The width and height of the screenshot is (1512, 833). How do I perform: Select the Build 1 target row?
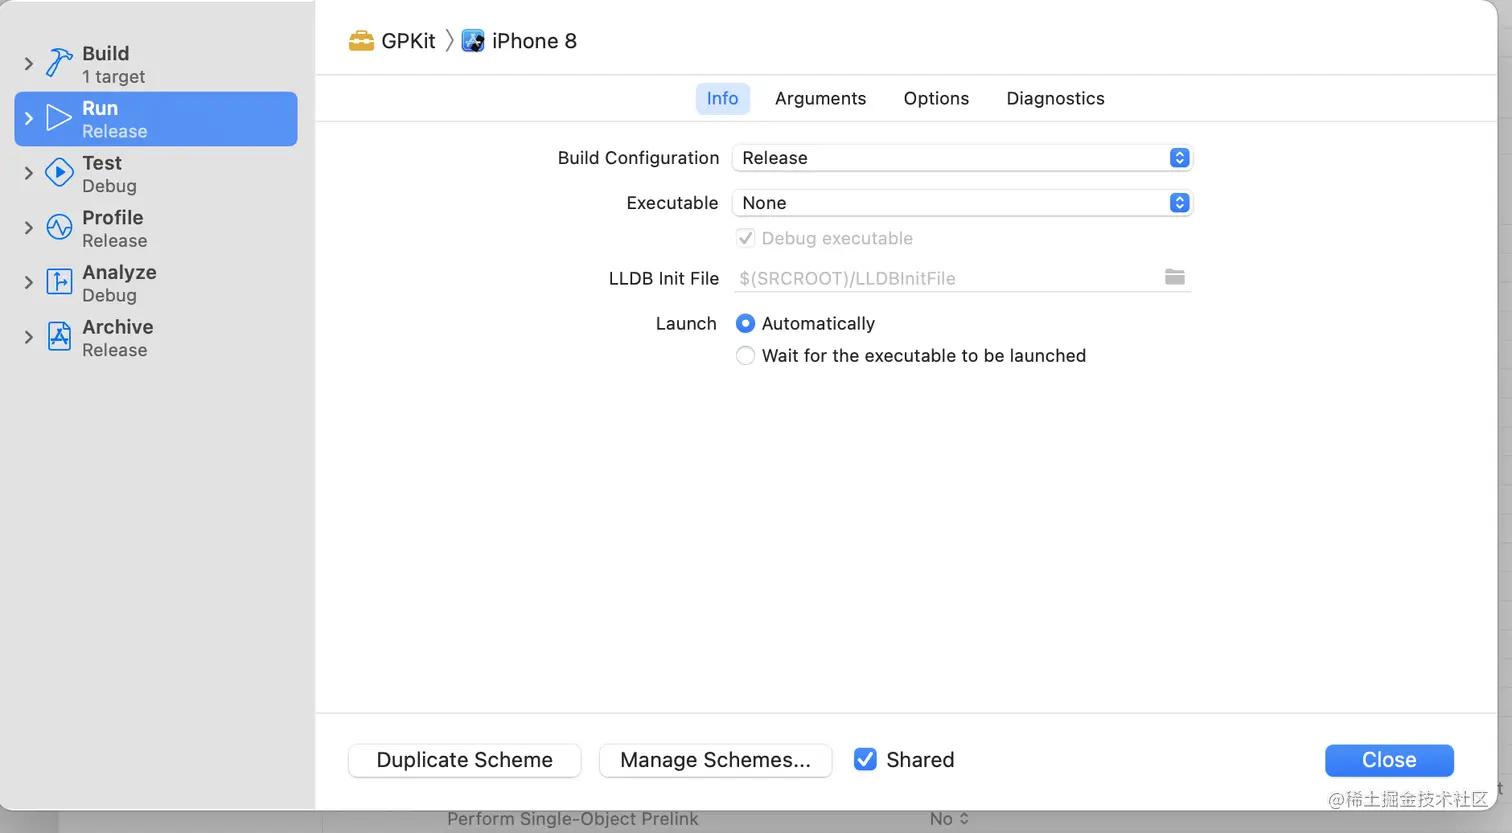point(156,64)
